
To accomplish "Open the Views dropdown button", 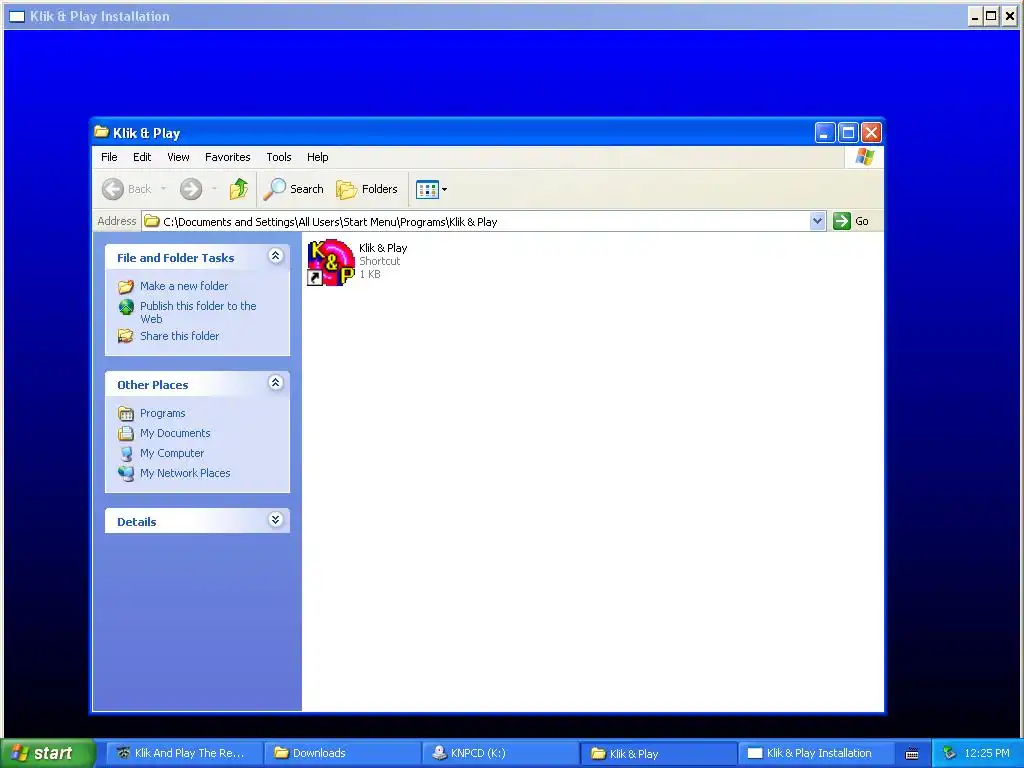I will (431, 189).
